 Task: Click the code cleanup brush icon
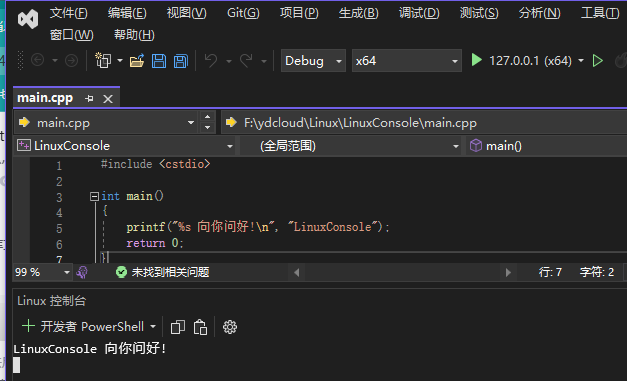(82, 272)
